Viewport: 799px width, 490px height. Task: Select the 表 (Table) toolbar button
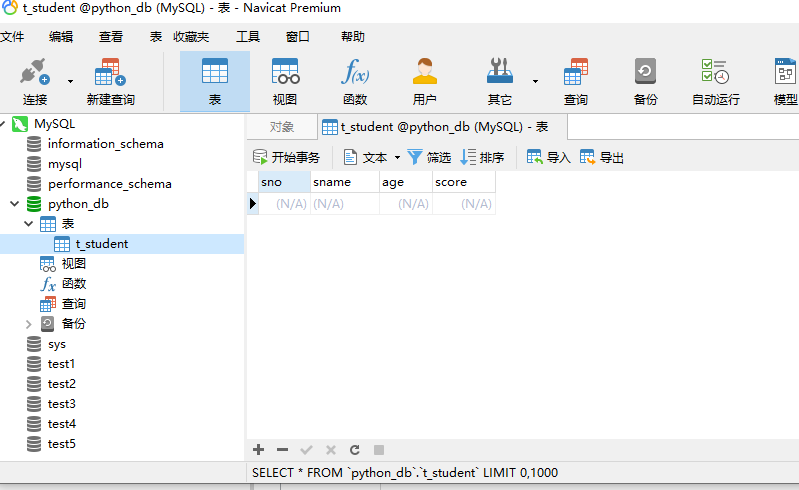pos(215,81)
